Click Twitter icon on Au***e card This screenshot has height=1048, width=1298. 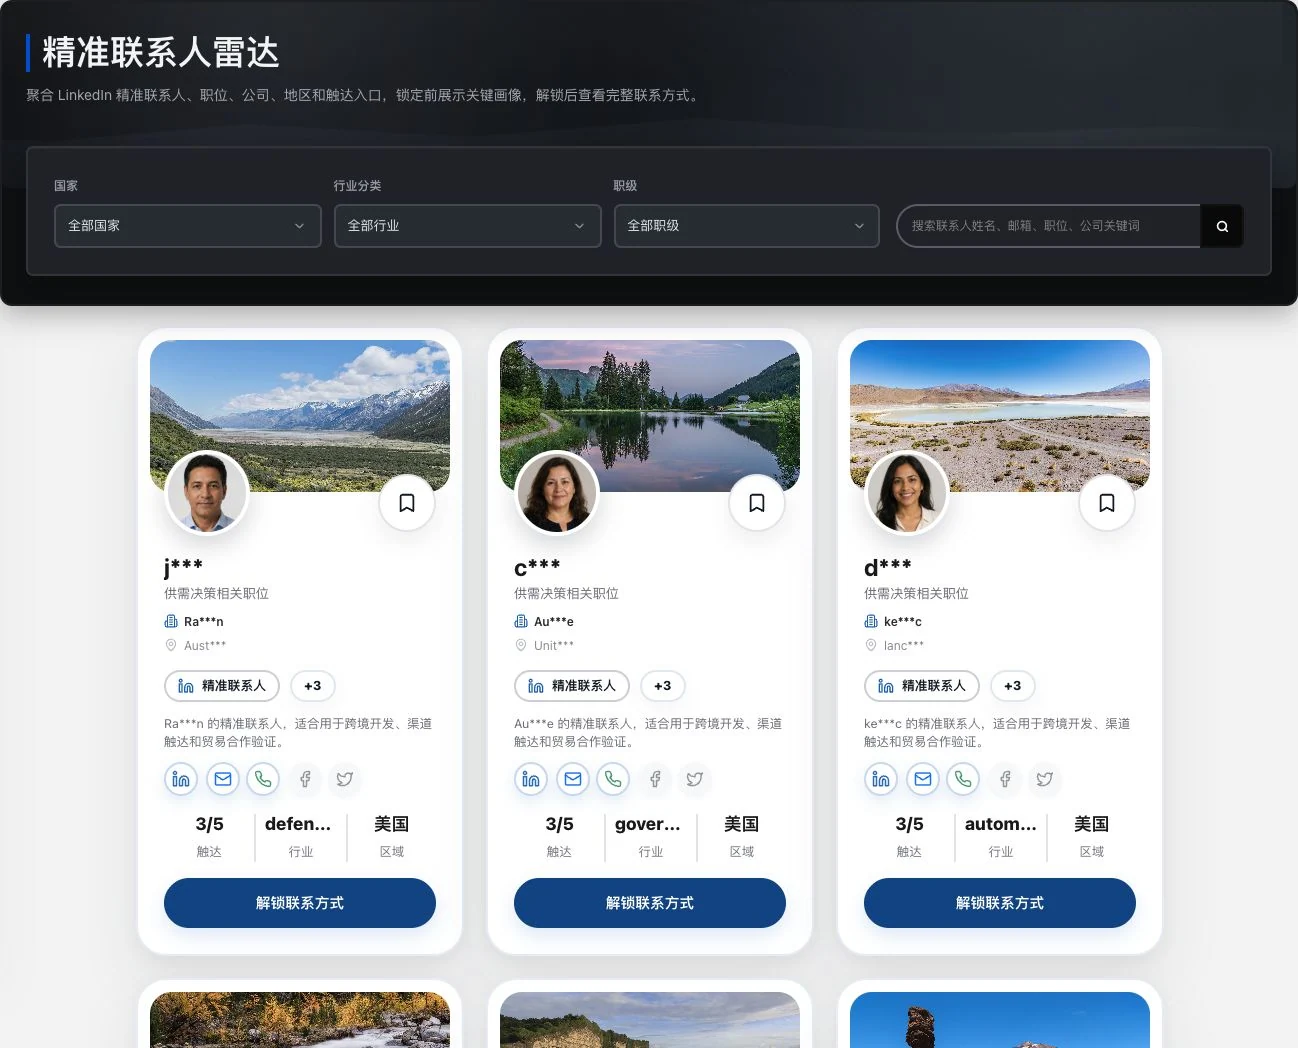pyautogui.click(x=695, y=779)
